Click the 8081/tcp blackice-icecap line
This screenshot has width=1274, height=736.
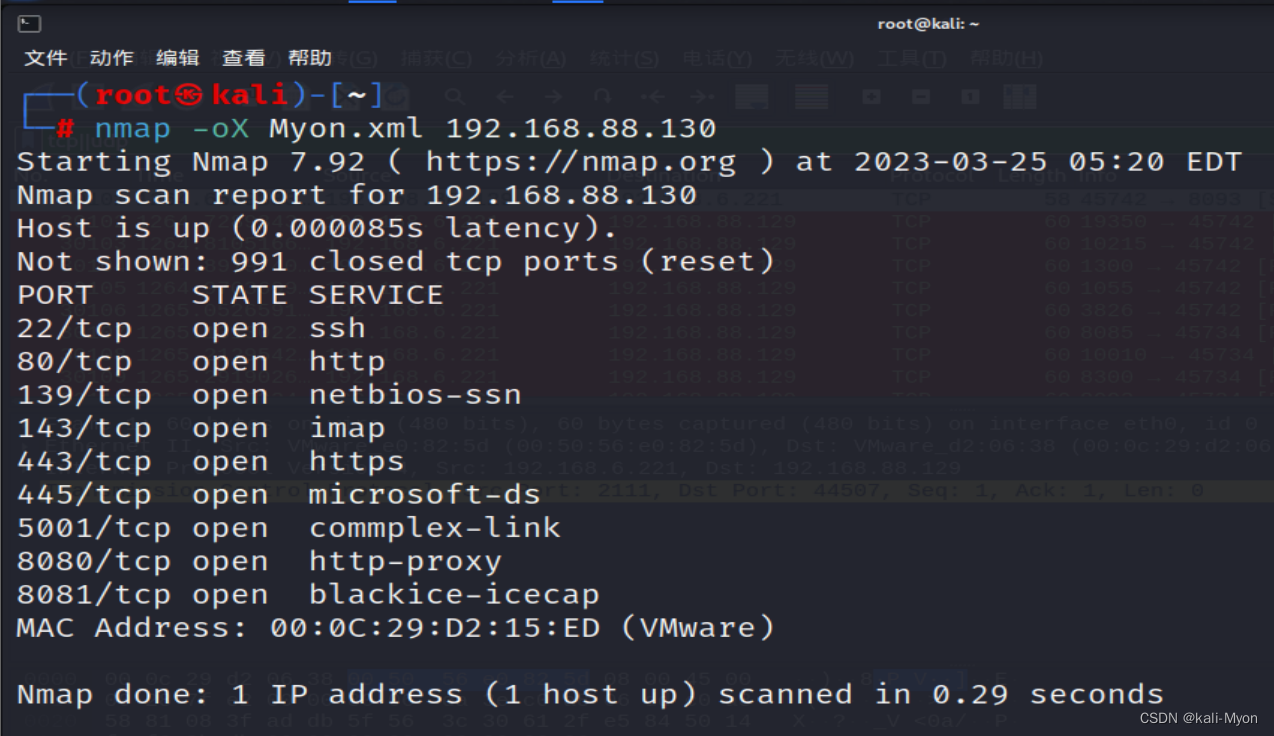[x=307, y=595]
